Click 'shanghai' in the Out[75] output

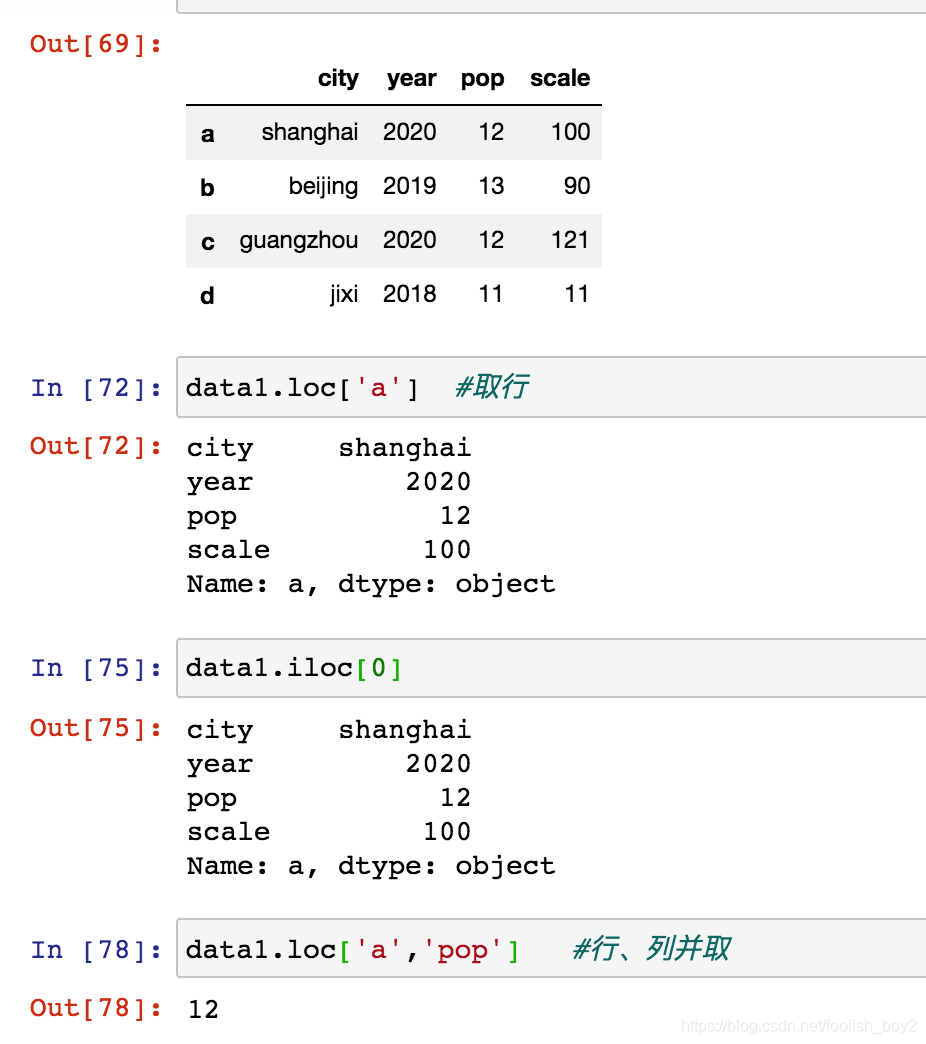click(x=405, y=730)
